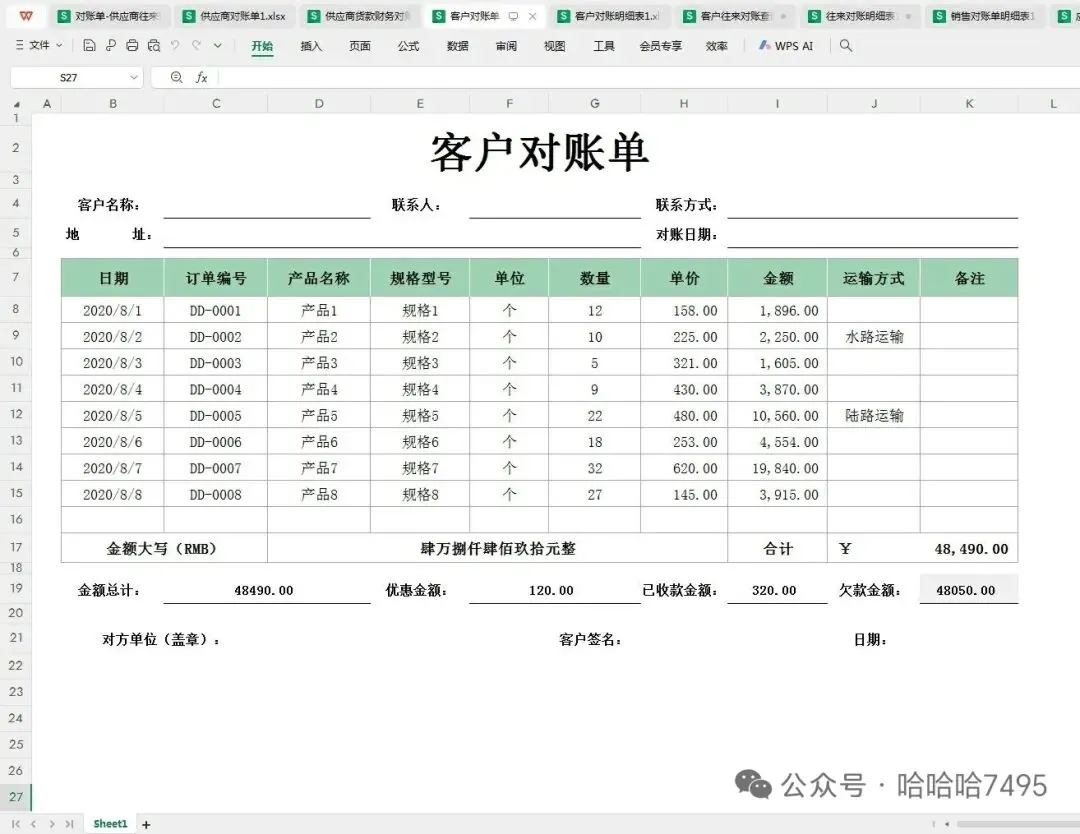Click the Save icon in the quick toolbar
Image resolution: width=1080 pixels, height=834 pixels.
tap(89, 45)
